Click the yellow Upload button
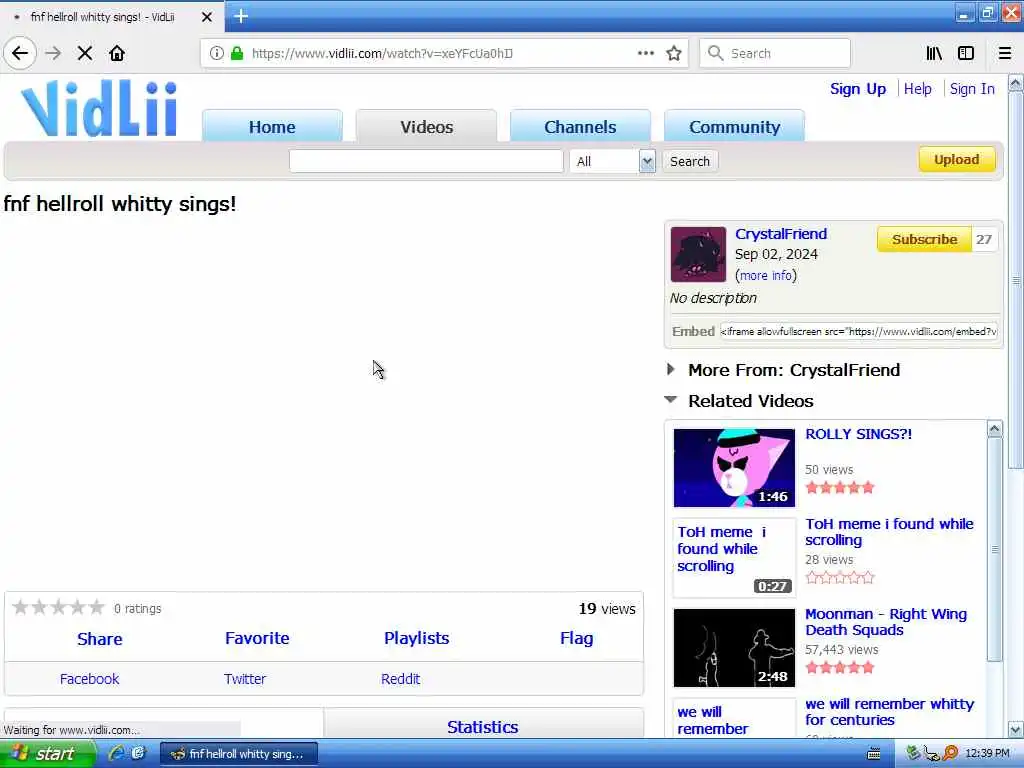 (x=956, y=159)
